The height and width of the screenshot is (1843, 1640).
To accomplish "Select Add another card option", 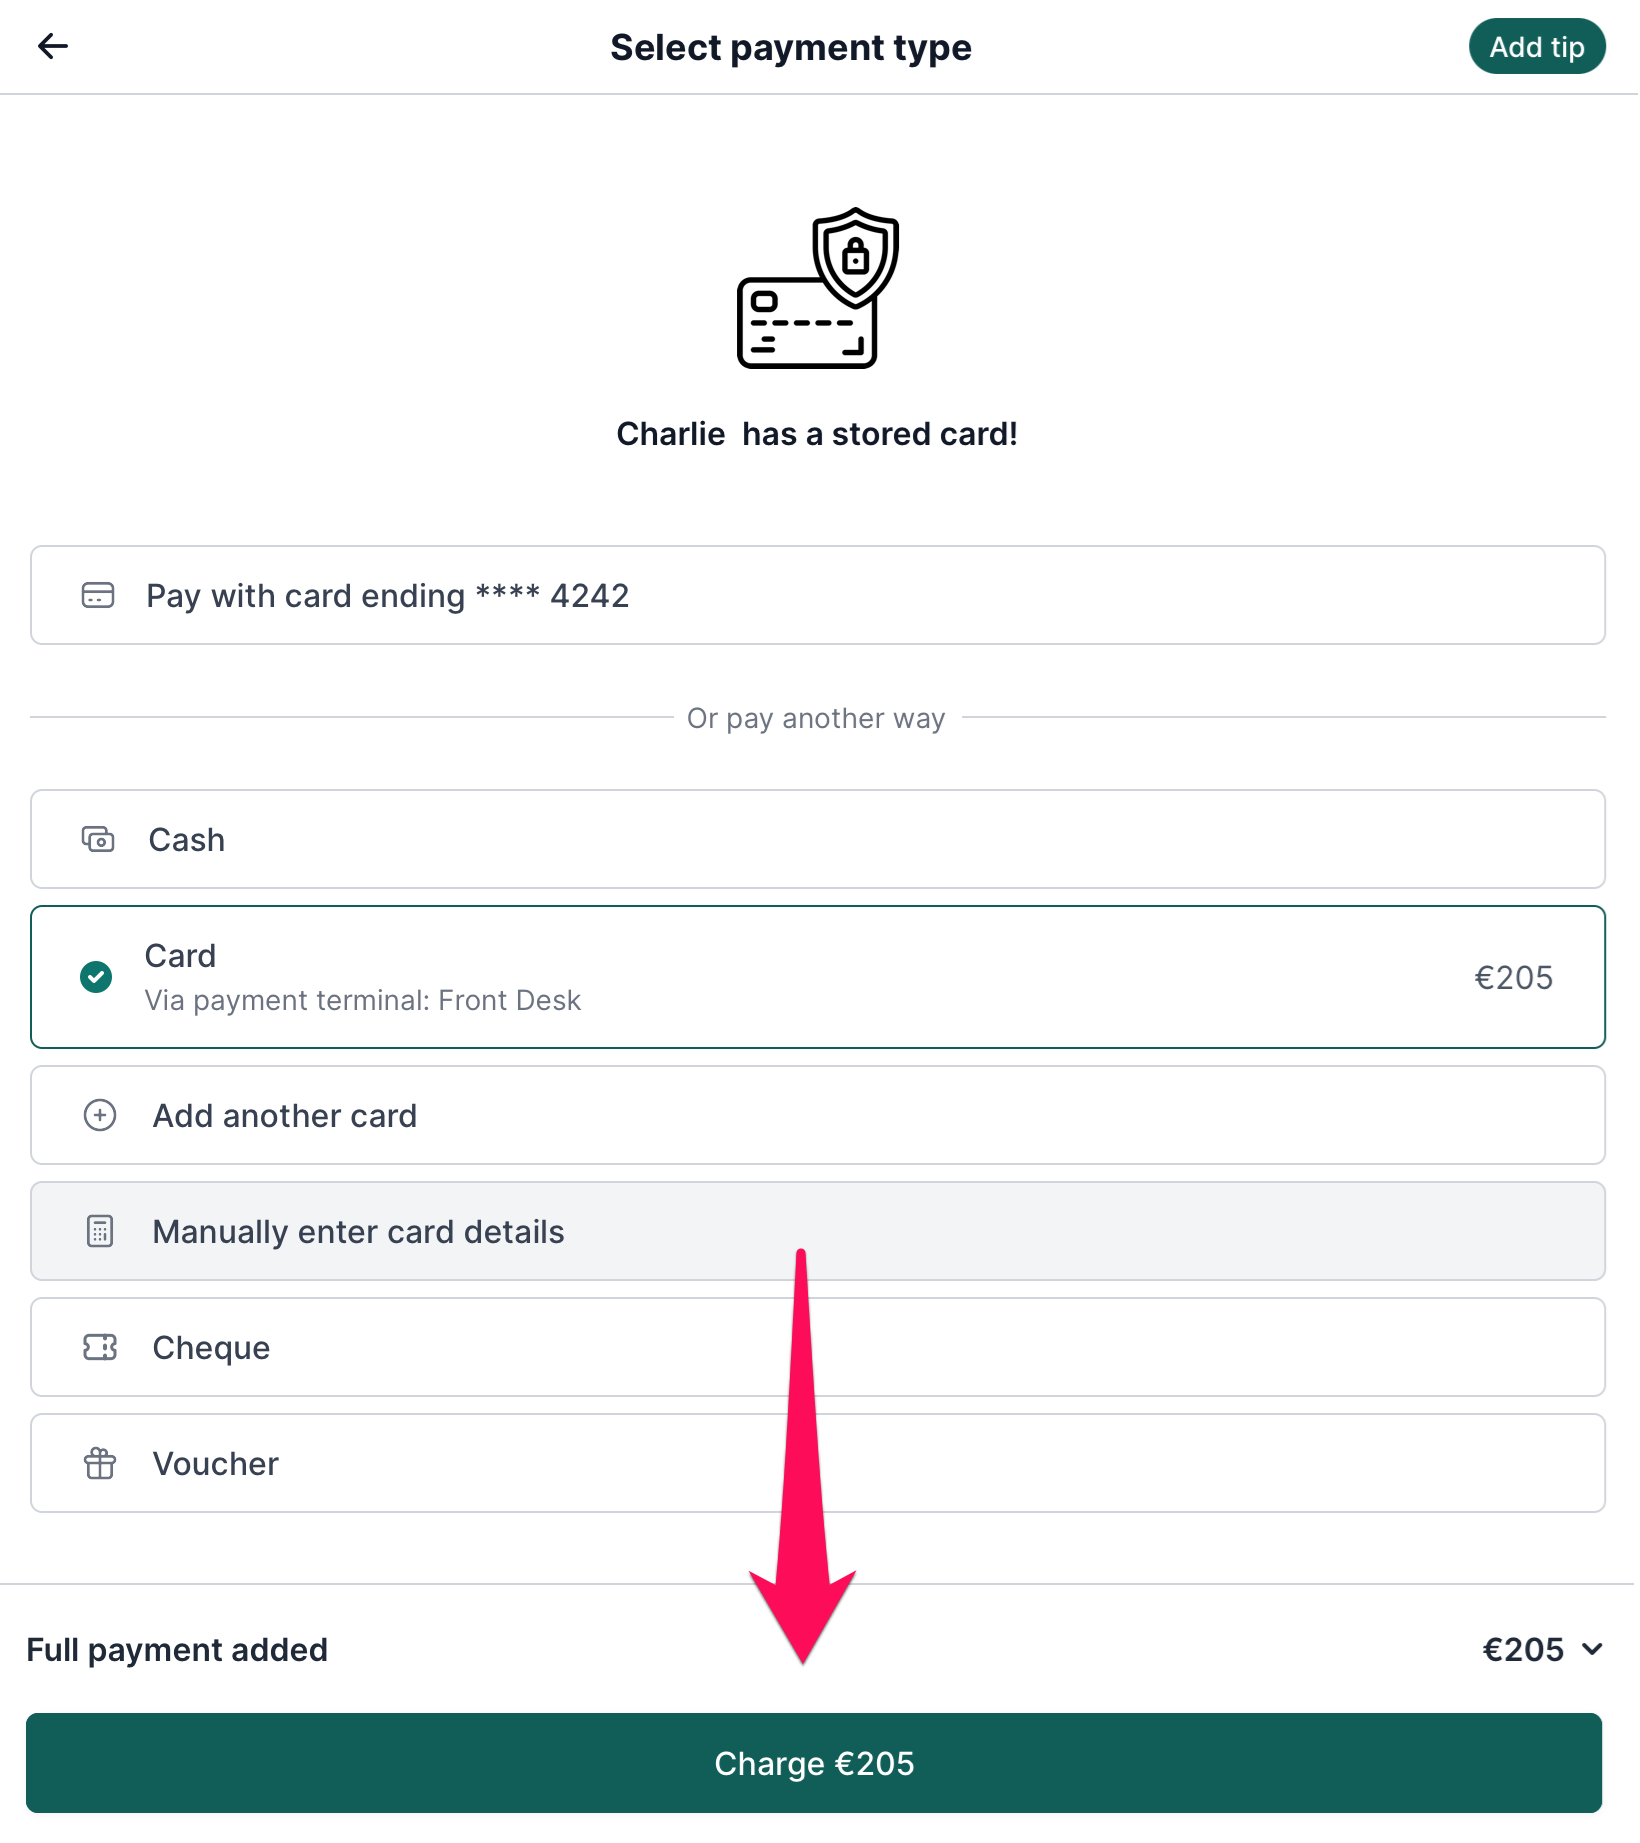I will 818,1115.
